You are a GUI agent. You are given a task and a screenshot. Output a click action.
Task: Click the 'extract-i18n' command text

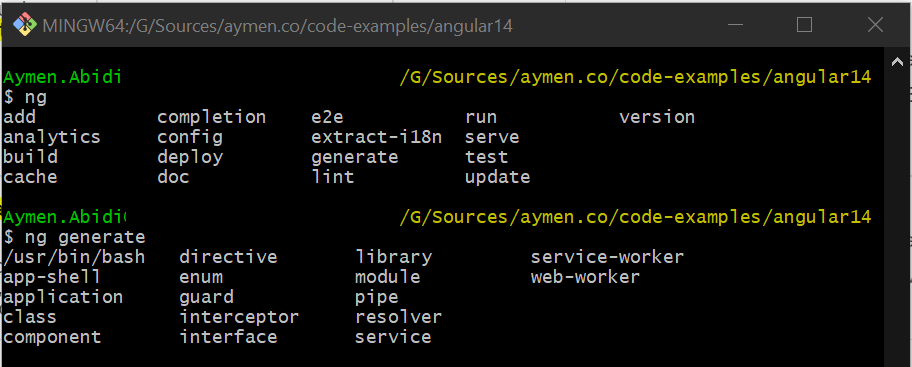(x=376, y=137)
